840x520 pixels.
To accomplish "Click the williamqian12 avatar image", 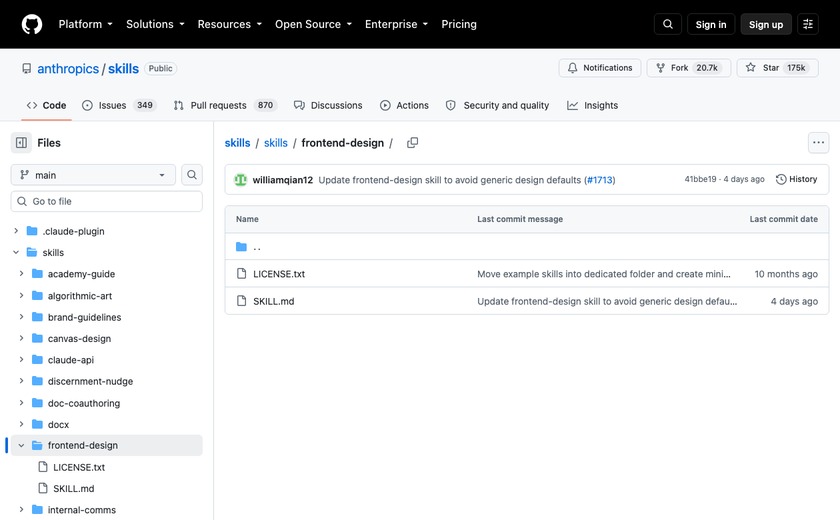I will point(241,180).
